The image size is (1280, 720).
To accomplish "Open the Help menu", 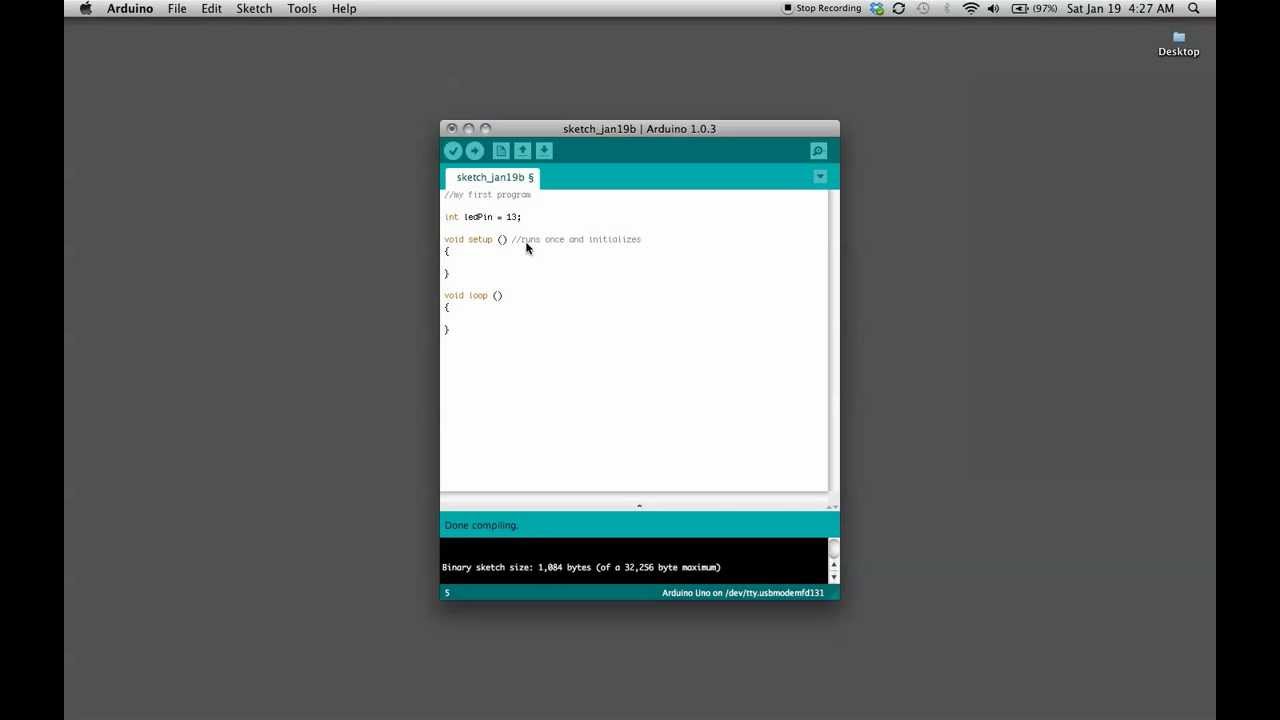I will coord(344,8).
